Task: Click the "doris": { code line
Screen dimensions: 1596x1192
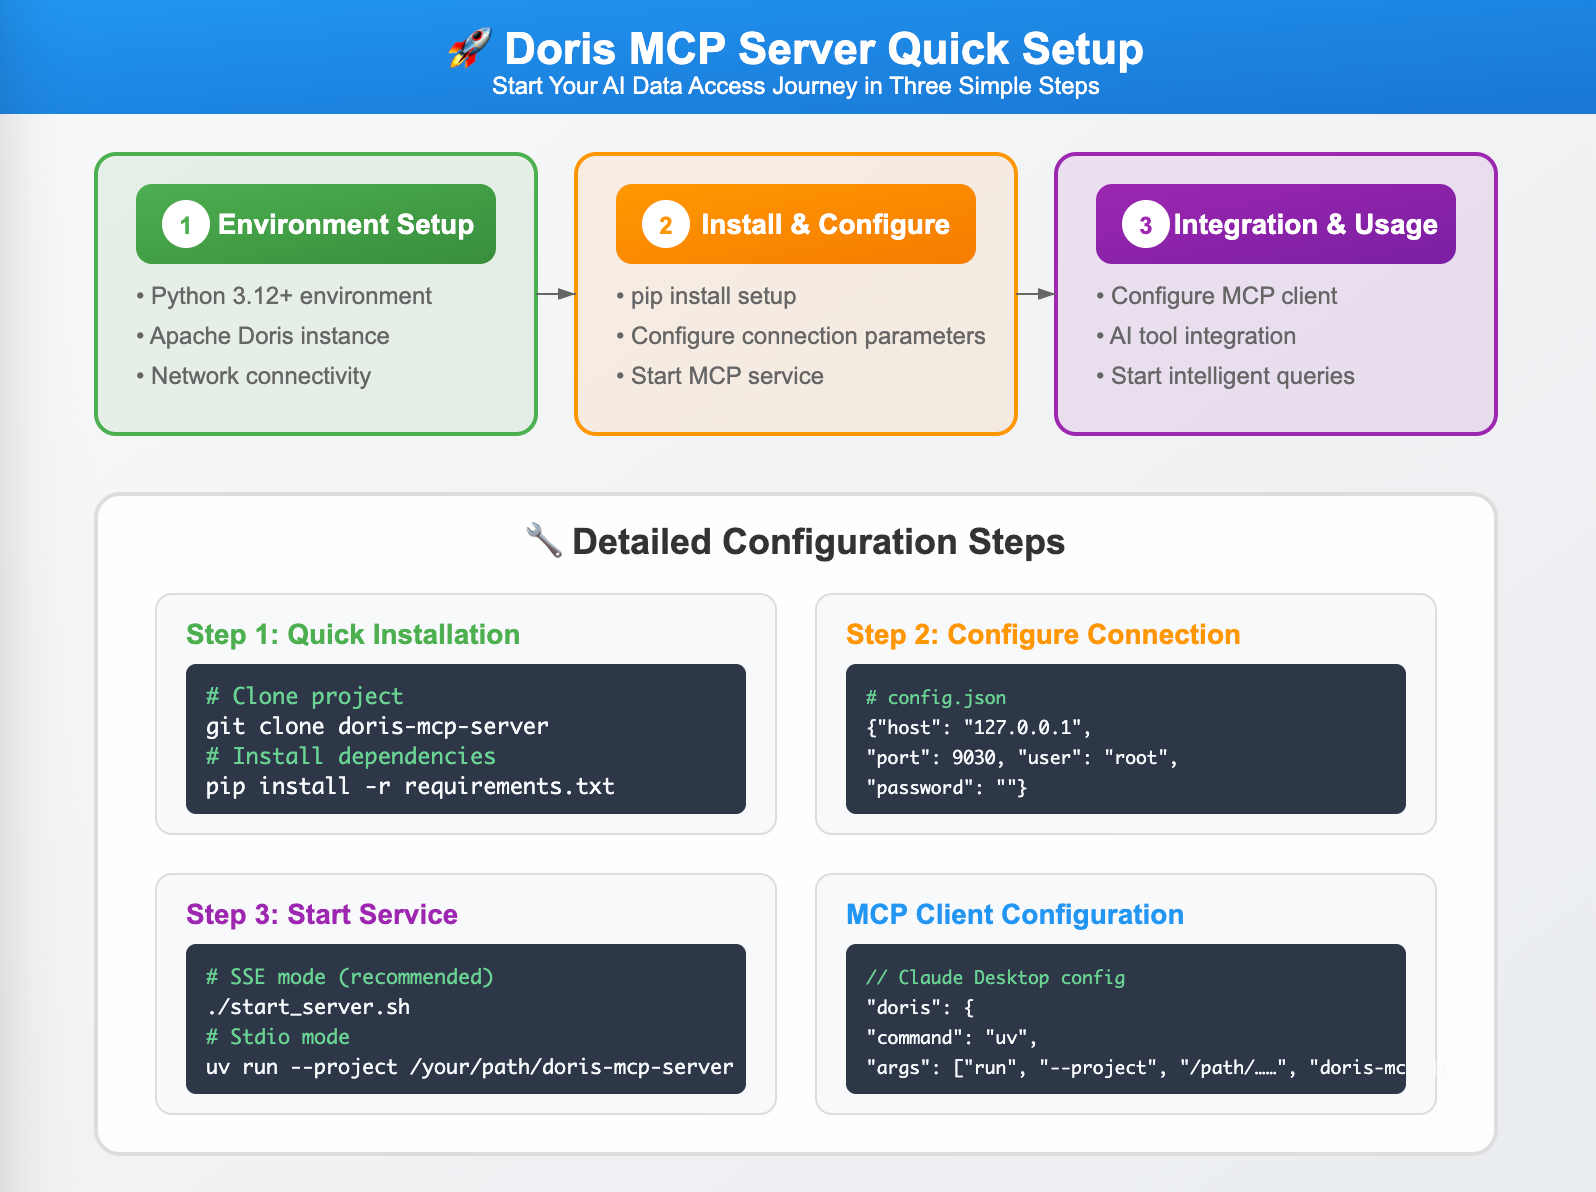Action: pos(920,1007)
